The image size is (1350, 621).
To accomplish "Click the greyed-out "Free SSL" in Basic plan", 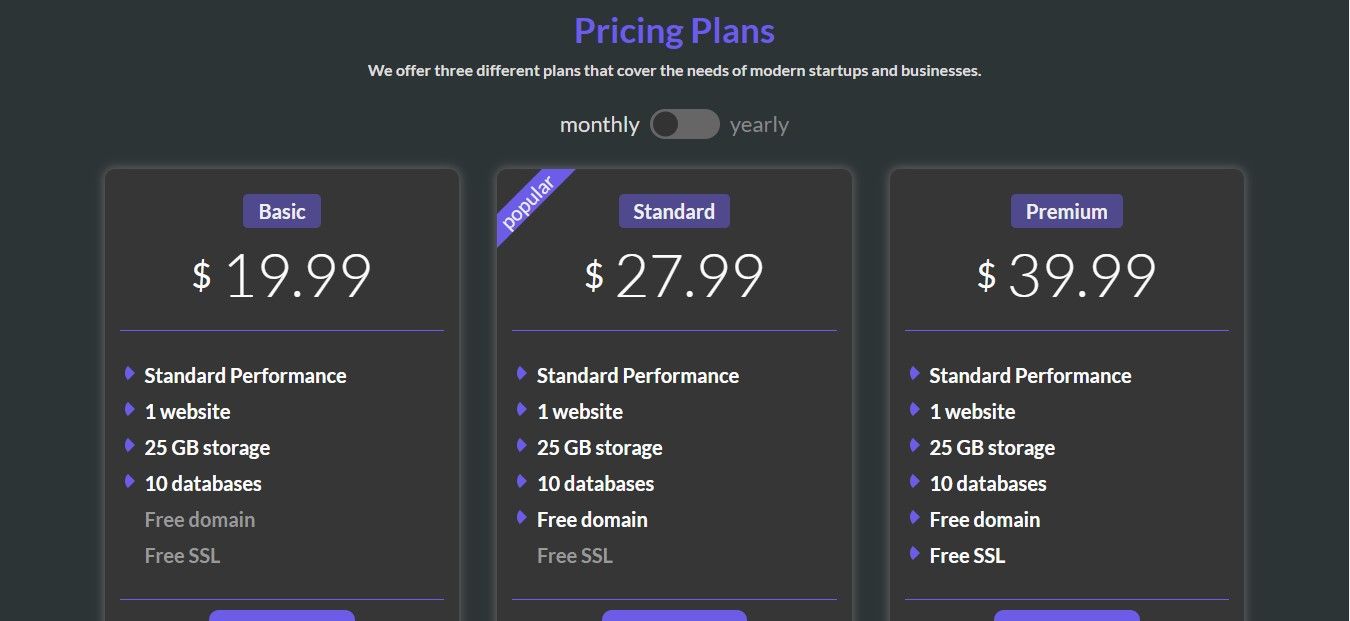I will [182, 556].
